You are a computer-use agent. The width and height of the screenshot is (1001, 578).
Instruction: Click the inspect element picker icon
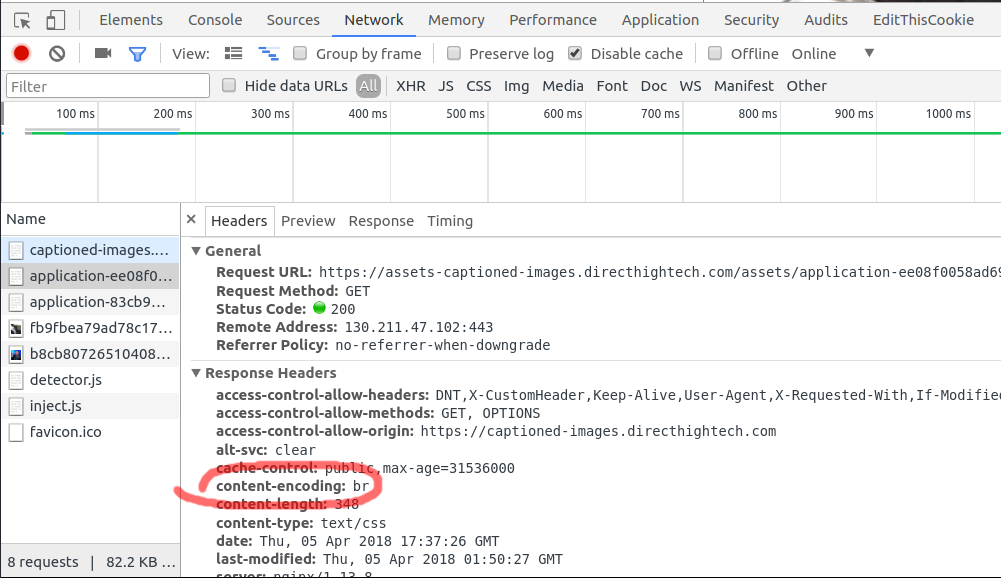(22, 20)
